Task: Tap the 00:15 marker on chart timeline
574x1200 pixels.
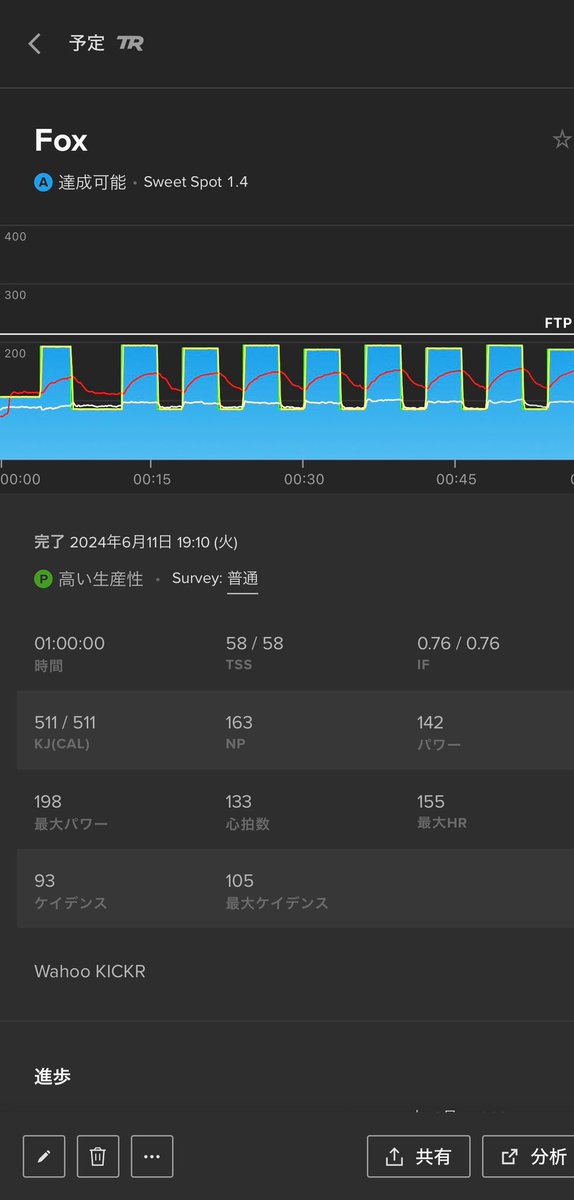Action: (x=152, y=479)
